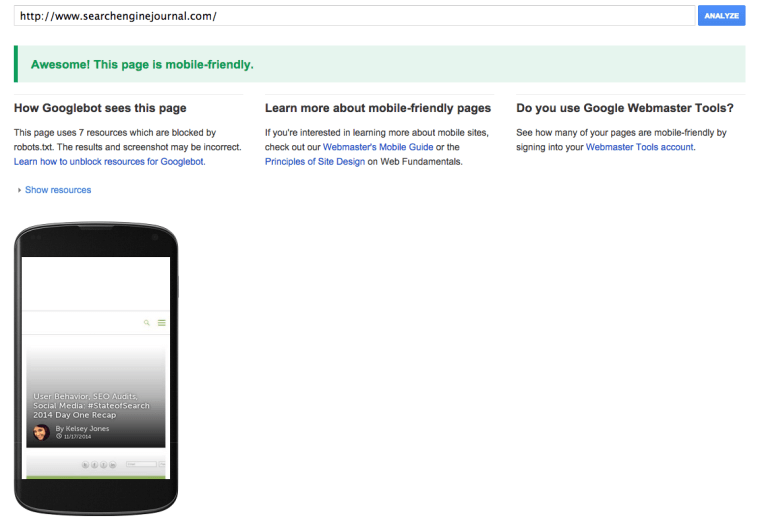Click Kelsey Jones author avatar

pos(41,432)
